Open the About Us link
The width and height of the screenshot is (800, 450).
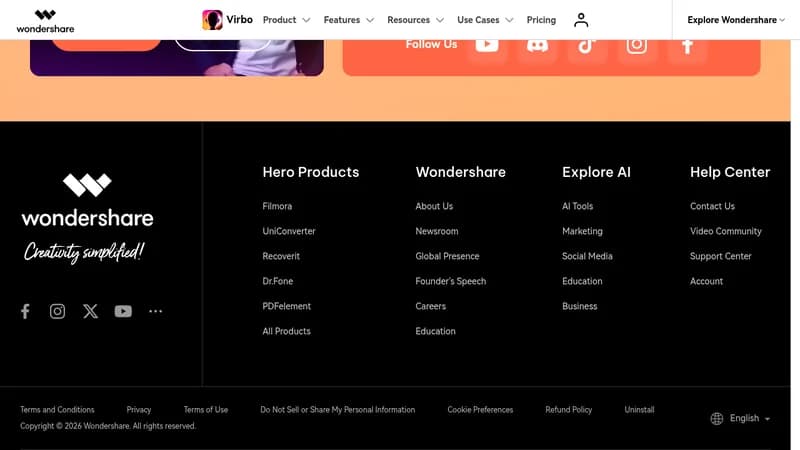pyautogui.click(x=434, y=206)
